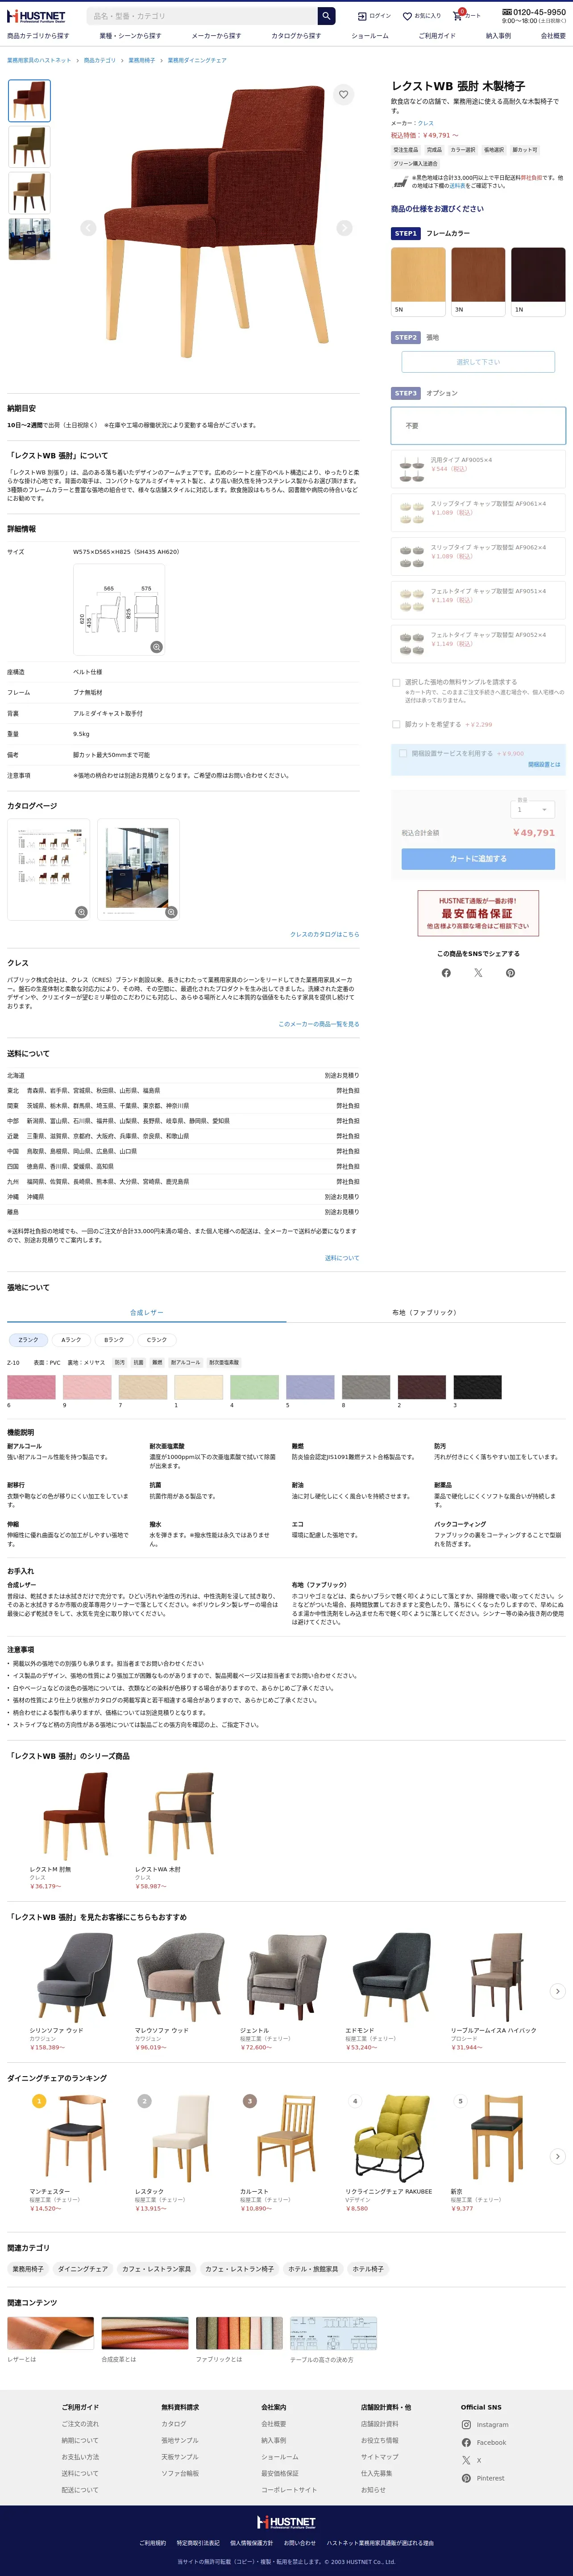Share the product on Facebook

[446, 973]
